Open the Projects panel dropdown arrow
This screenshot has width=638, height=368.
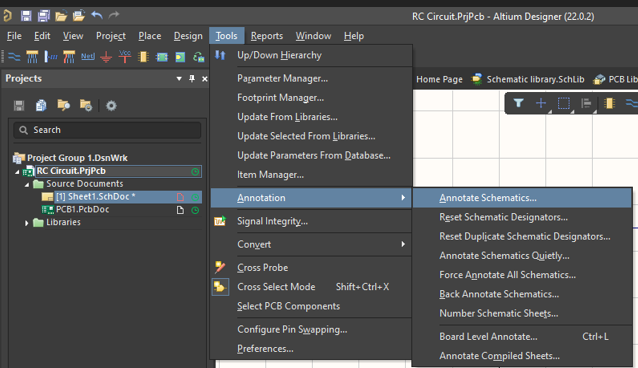tap(179, 79)
